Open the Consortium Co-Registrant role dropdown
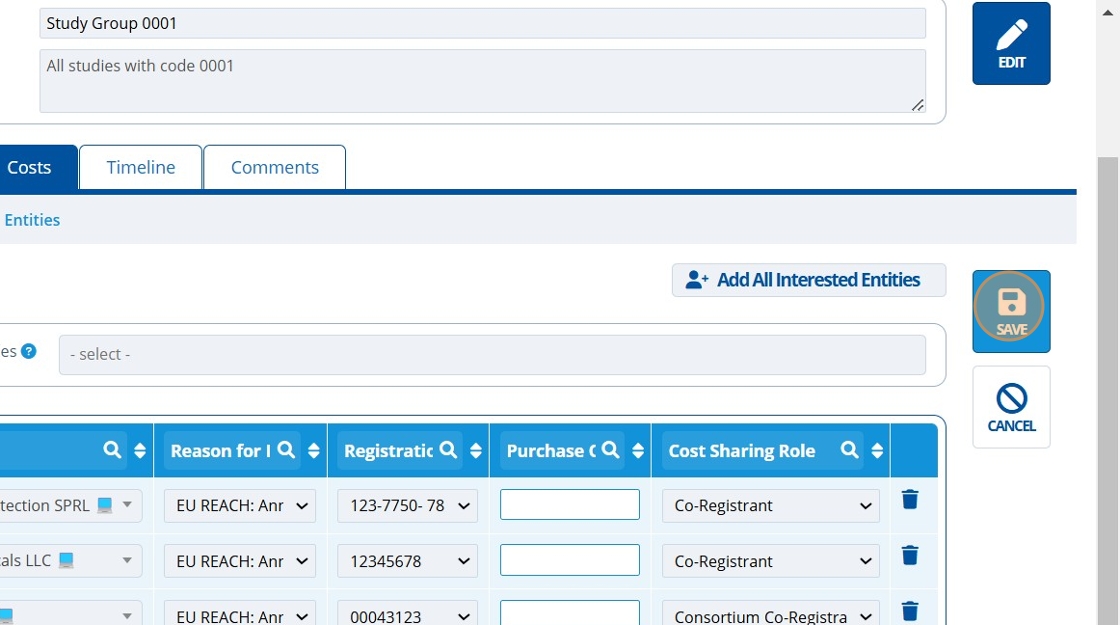Screen dimensions: 1120x625 click(x=771, y=614)
